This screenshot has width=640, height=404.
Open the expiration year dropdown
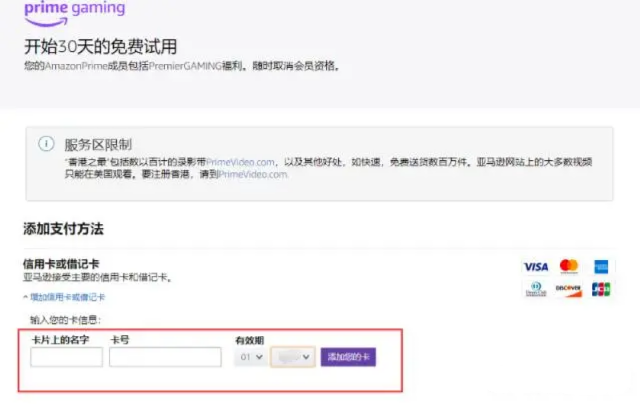[x=292, y=356]
